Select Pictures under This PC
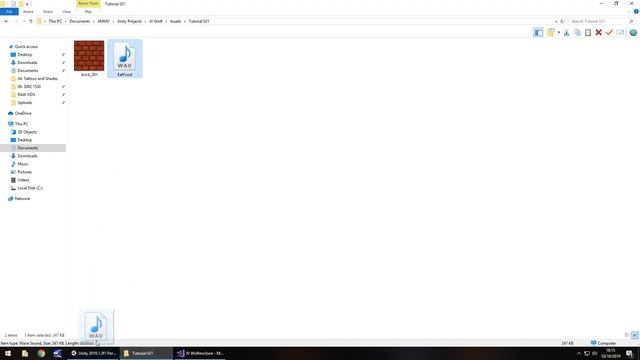Screen dimensions: 640x360 pos(24,172)
